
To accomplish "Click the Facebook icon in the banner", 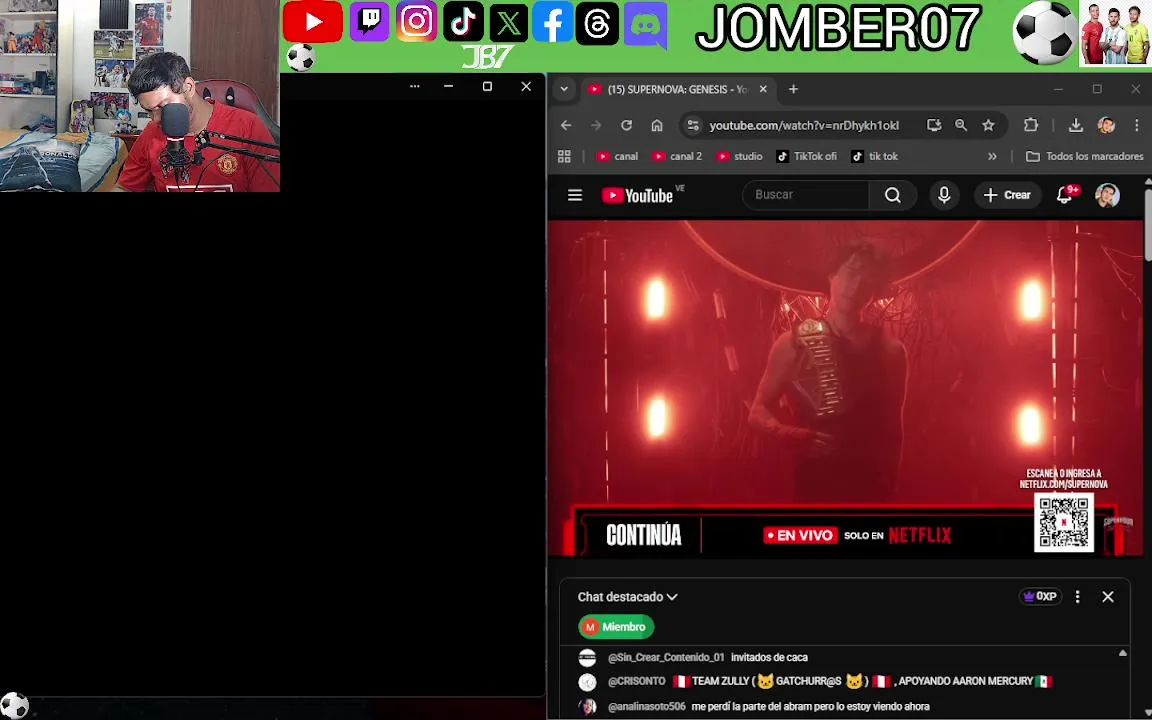I will click(x=552, y=22).
